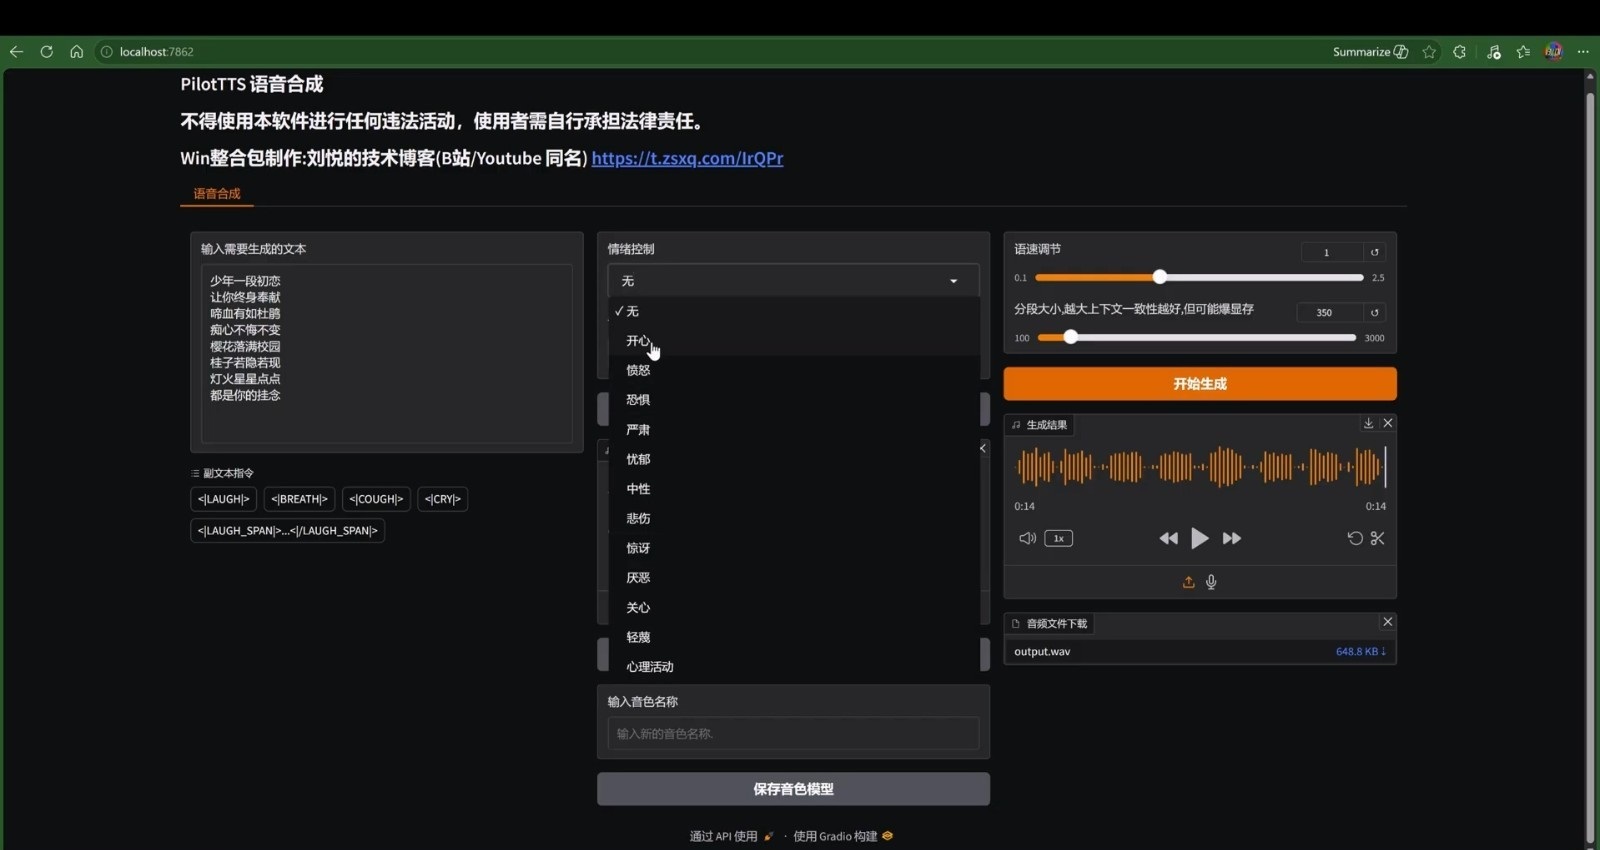Fast-forward the generated audio
Screen dimensions: 1600x850
pos(1232,538)
